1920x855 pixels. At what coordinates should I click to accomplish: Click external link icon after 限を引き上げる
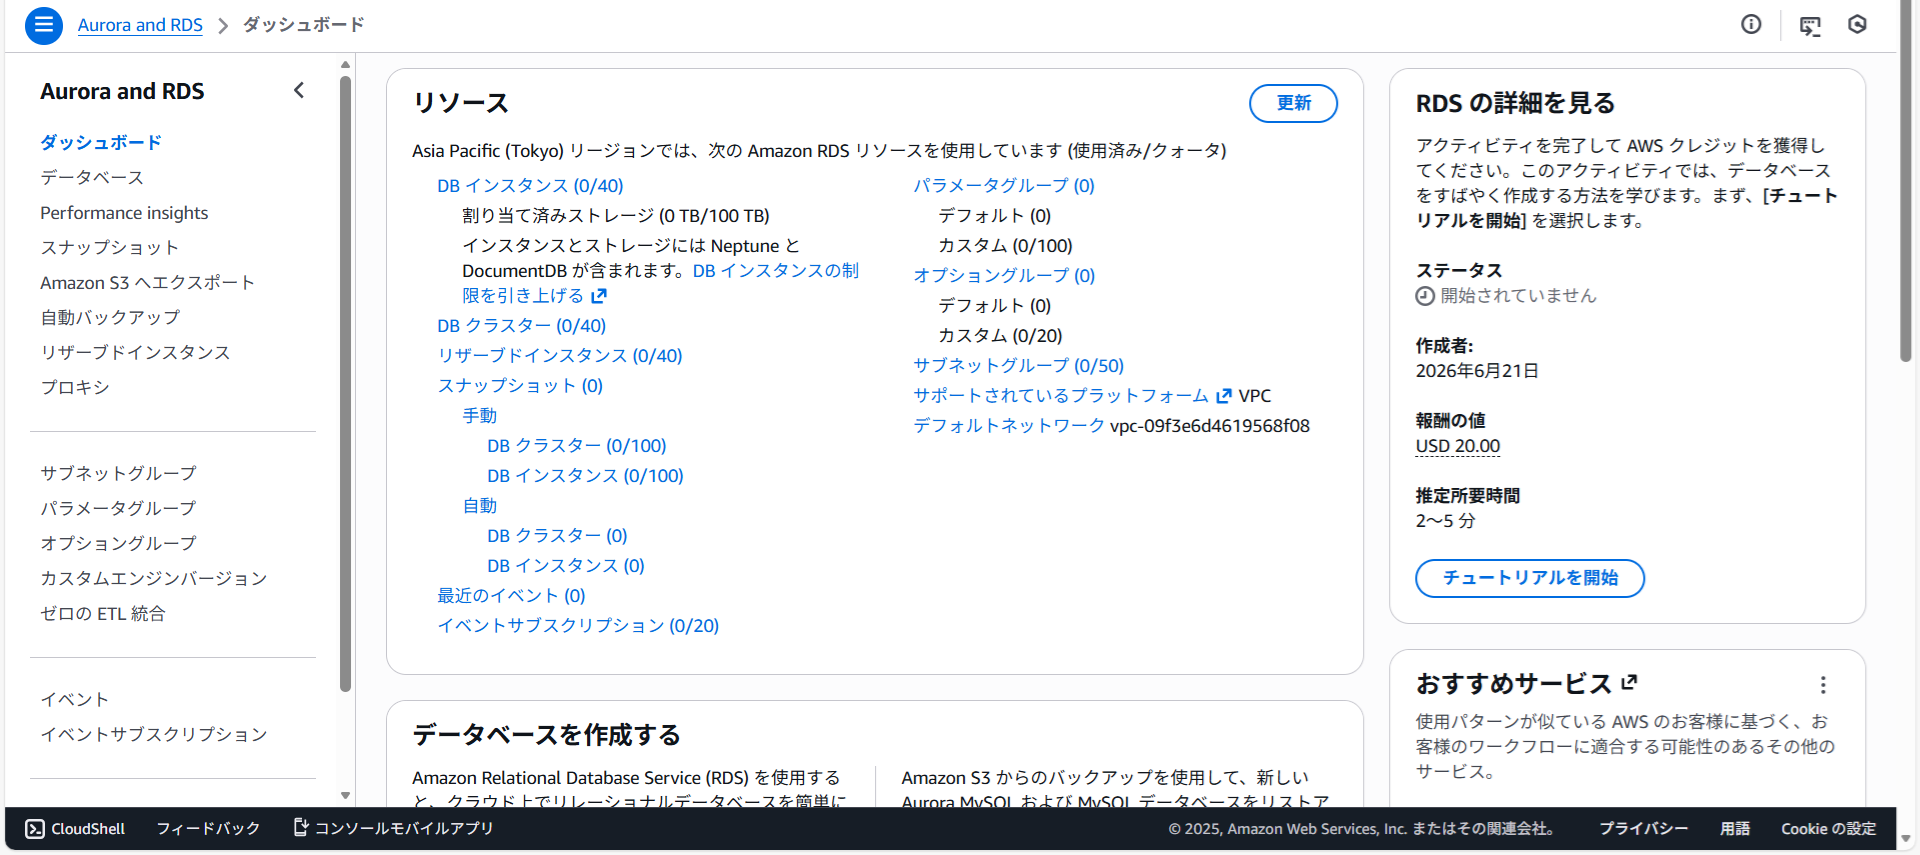click(599, 296)
